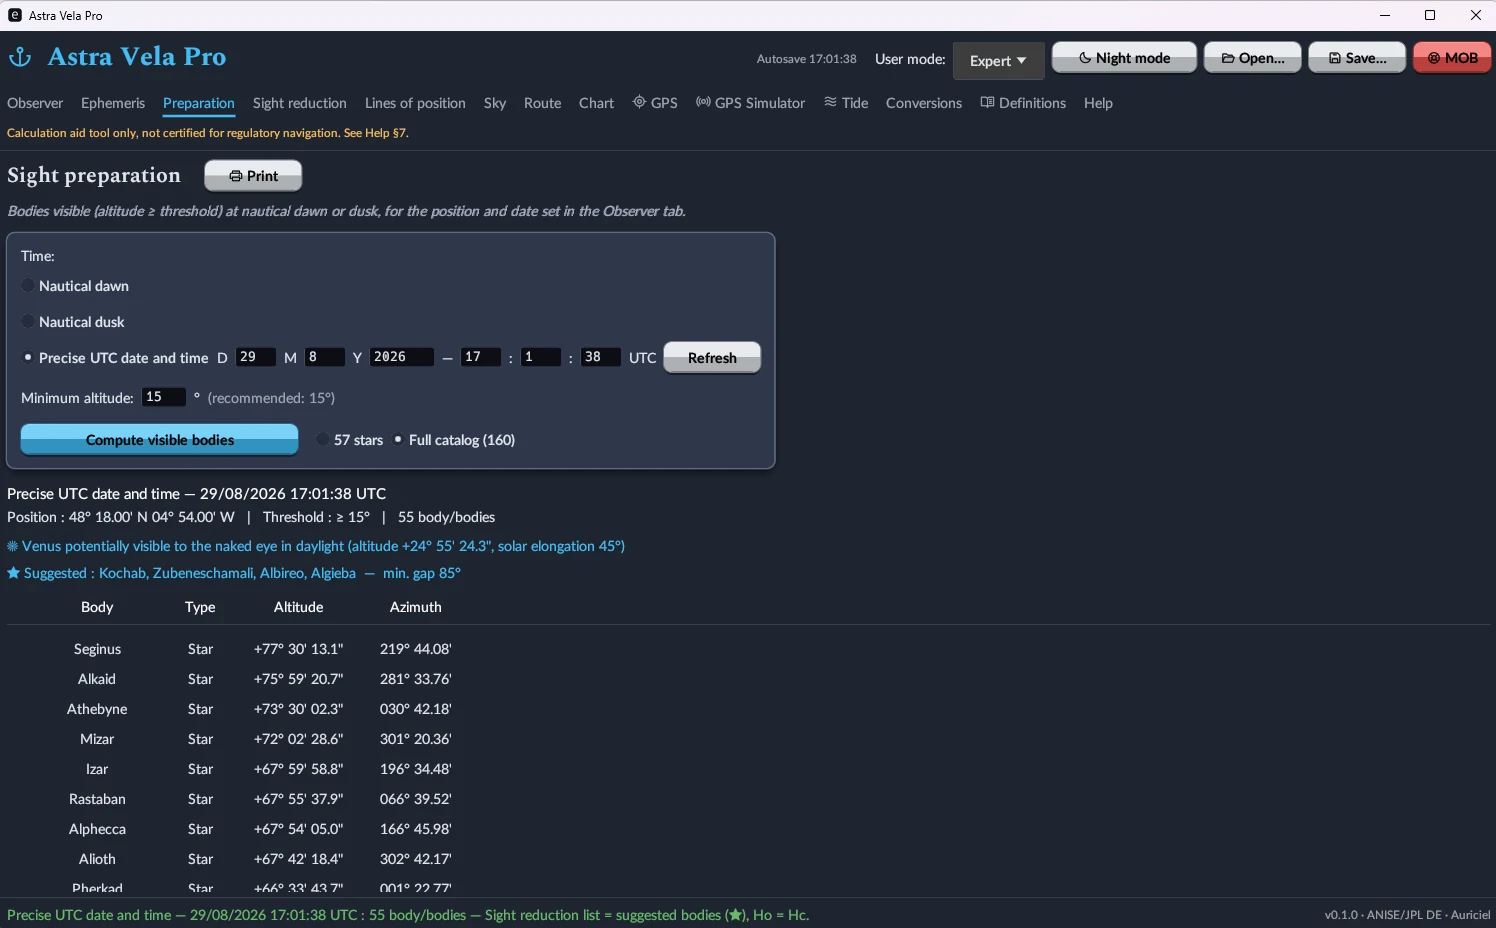Click the hour input field
The image size is (1496, 928).
[480, 357]
